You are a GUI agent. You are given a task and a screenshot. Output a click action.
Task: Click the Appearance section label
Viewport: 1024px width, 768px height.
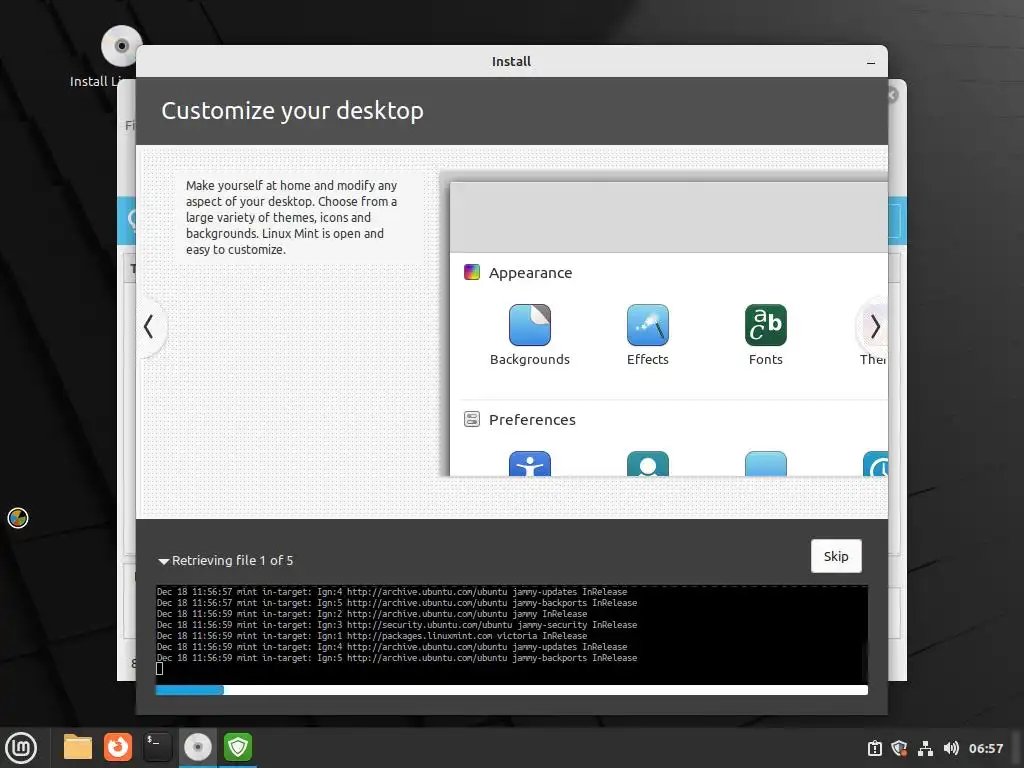530,273
